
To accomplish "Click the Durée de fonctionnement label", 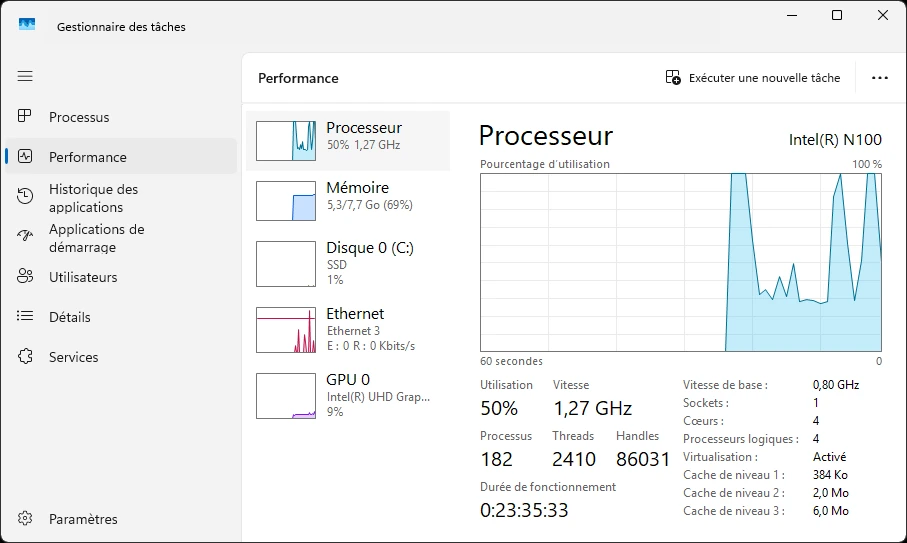I will click(548, 487).
